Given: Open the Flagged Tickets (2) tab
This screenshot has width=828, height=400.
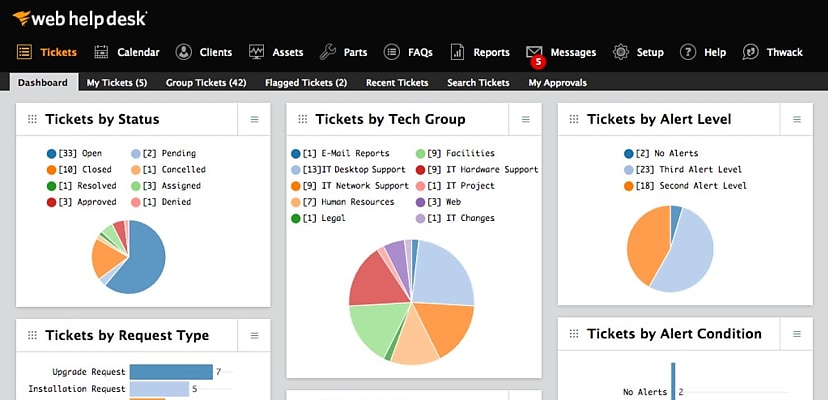Looking at the screenshot, I should (306, 82).
